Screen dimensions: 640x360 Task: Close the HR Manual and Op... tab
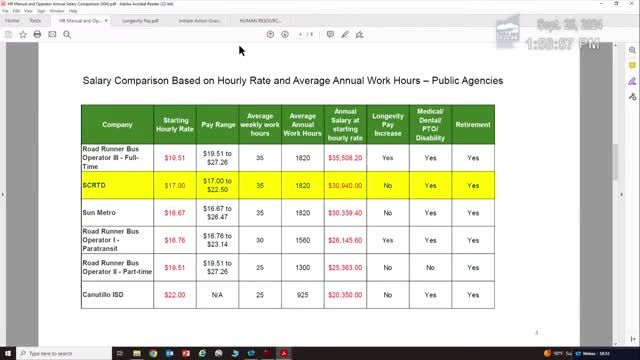pyautogui.click(x=106, y=20)
